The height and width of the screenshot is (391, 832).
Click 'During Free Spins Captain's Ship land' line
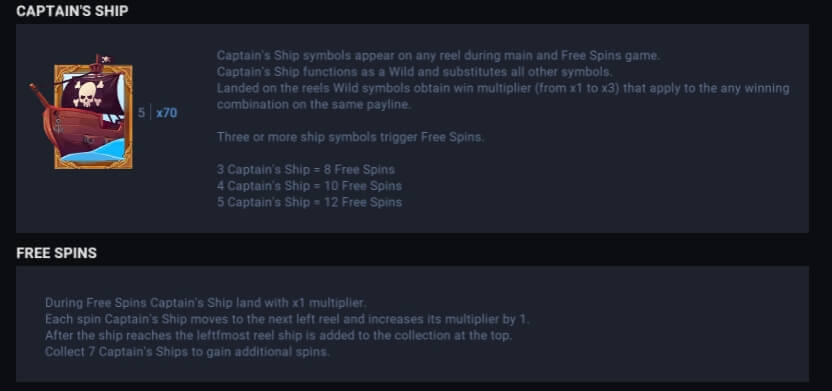click(x=205, y=303)
